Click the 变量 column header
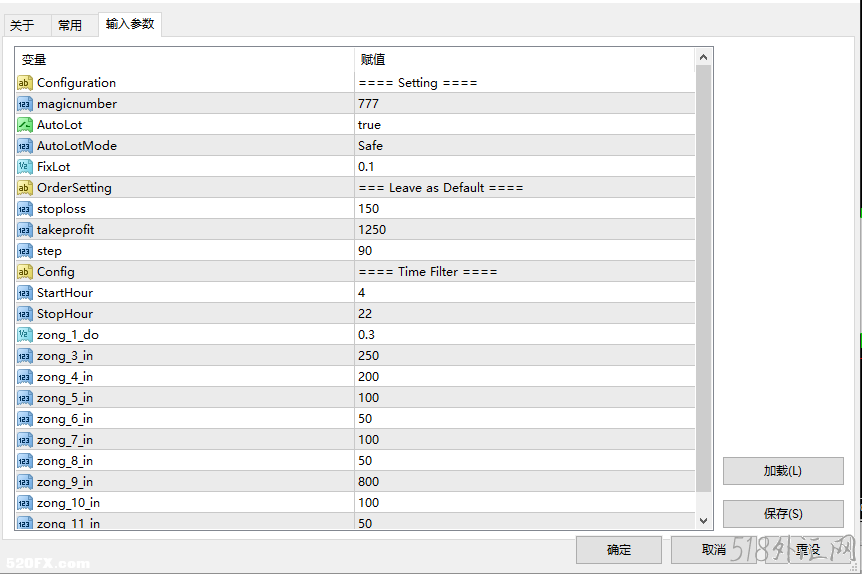The width and height of the screenshot is (862, 574). coord(34,60)
